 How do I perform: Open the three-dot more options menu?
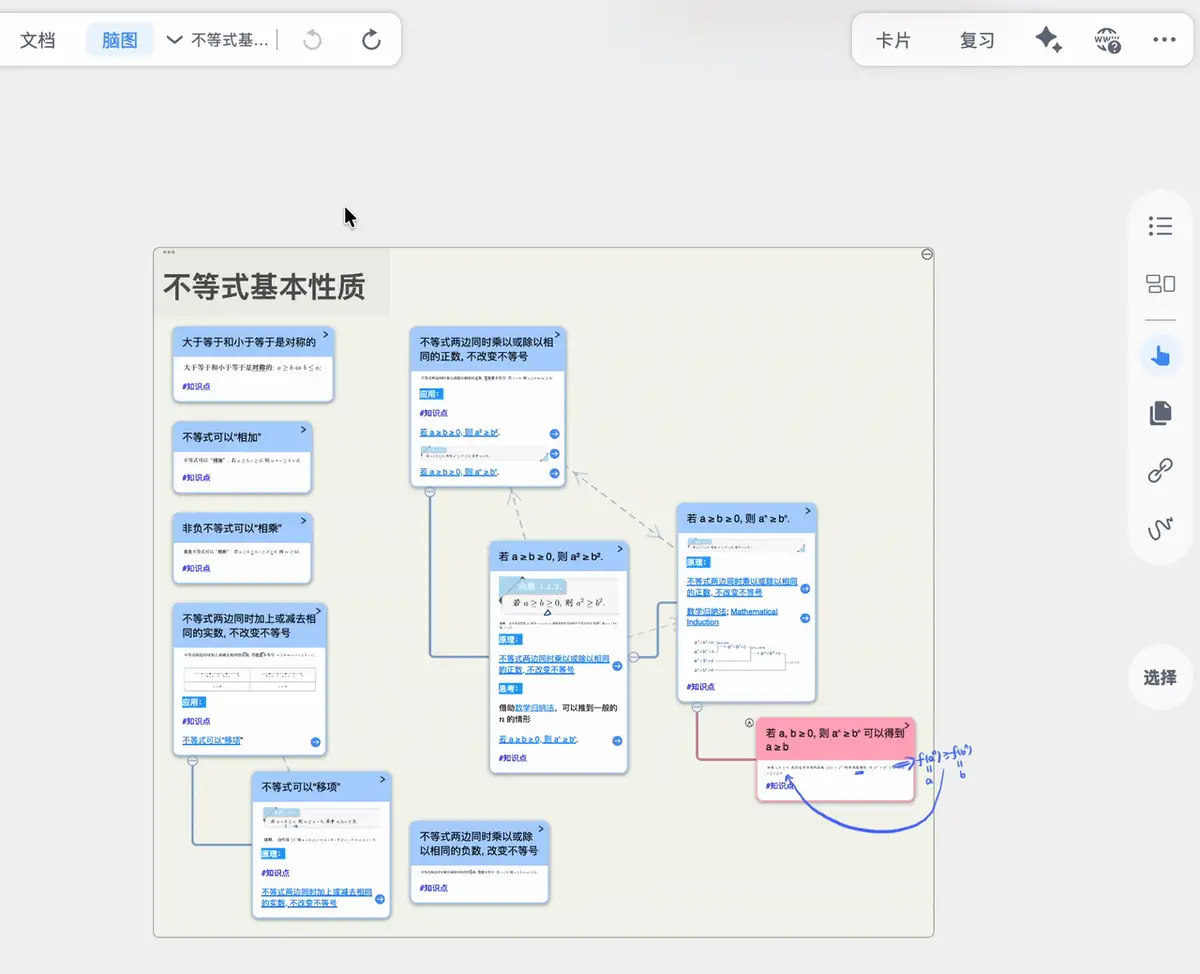coord(1164,40)
